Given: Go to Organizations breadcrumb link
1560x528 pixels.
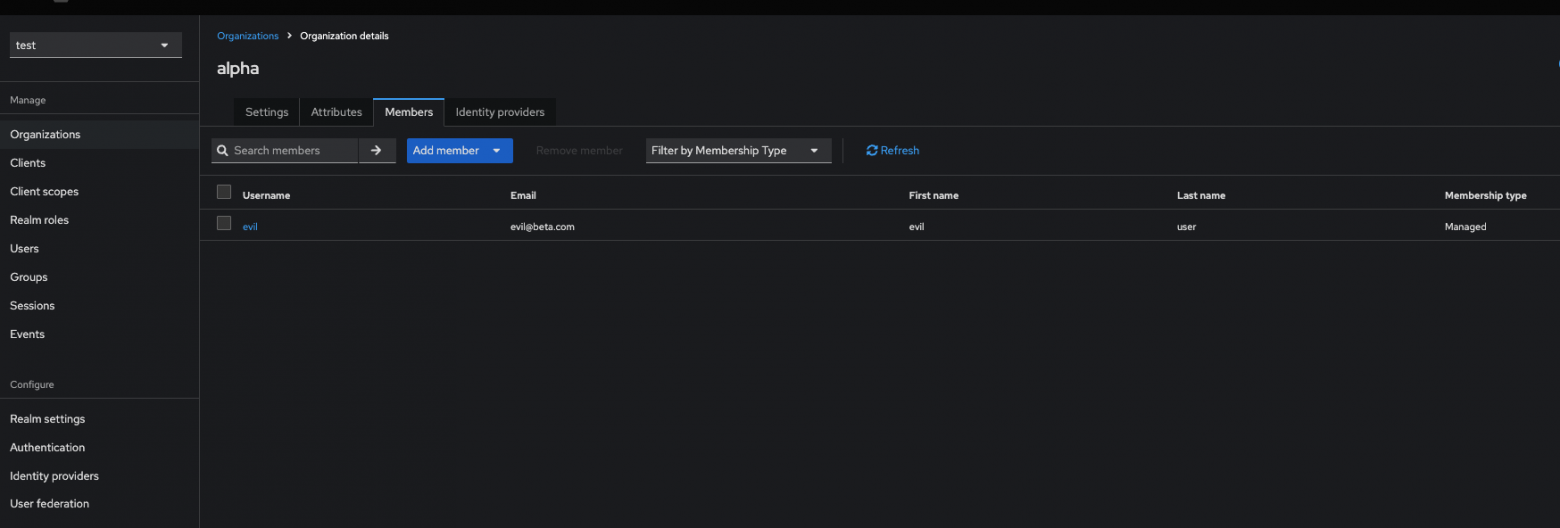Looking at the screenshot, I should (248, 36).
